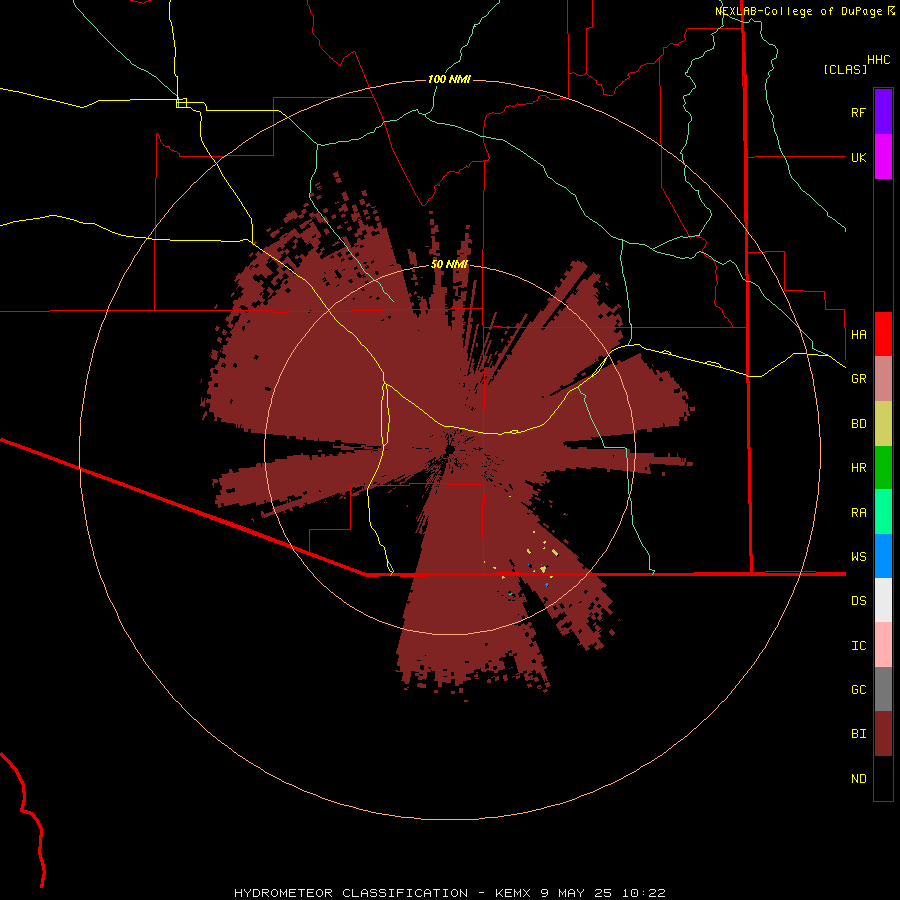Click the RF legend label

858,112
